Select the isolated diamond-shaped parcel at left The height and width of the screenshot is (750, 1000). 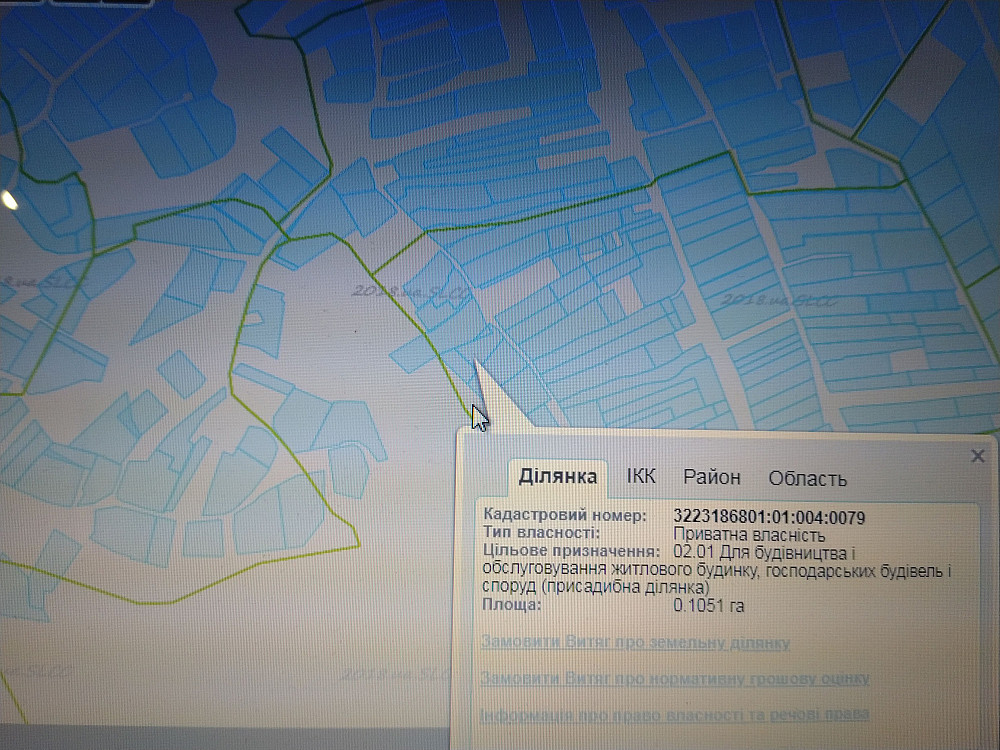181,373
